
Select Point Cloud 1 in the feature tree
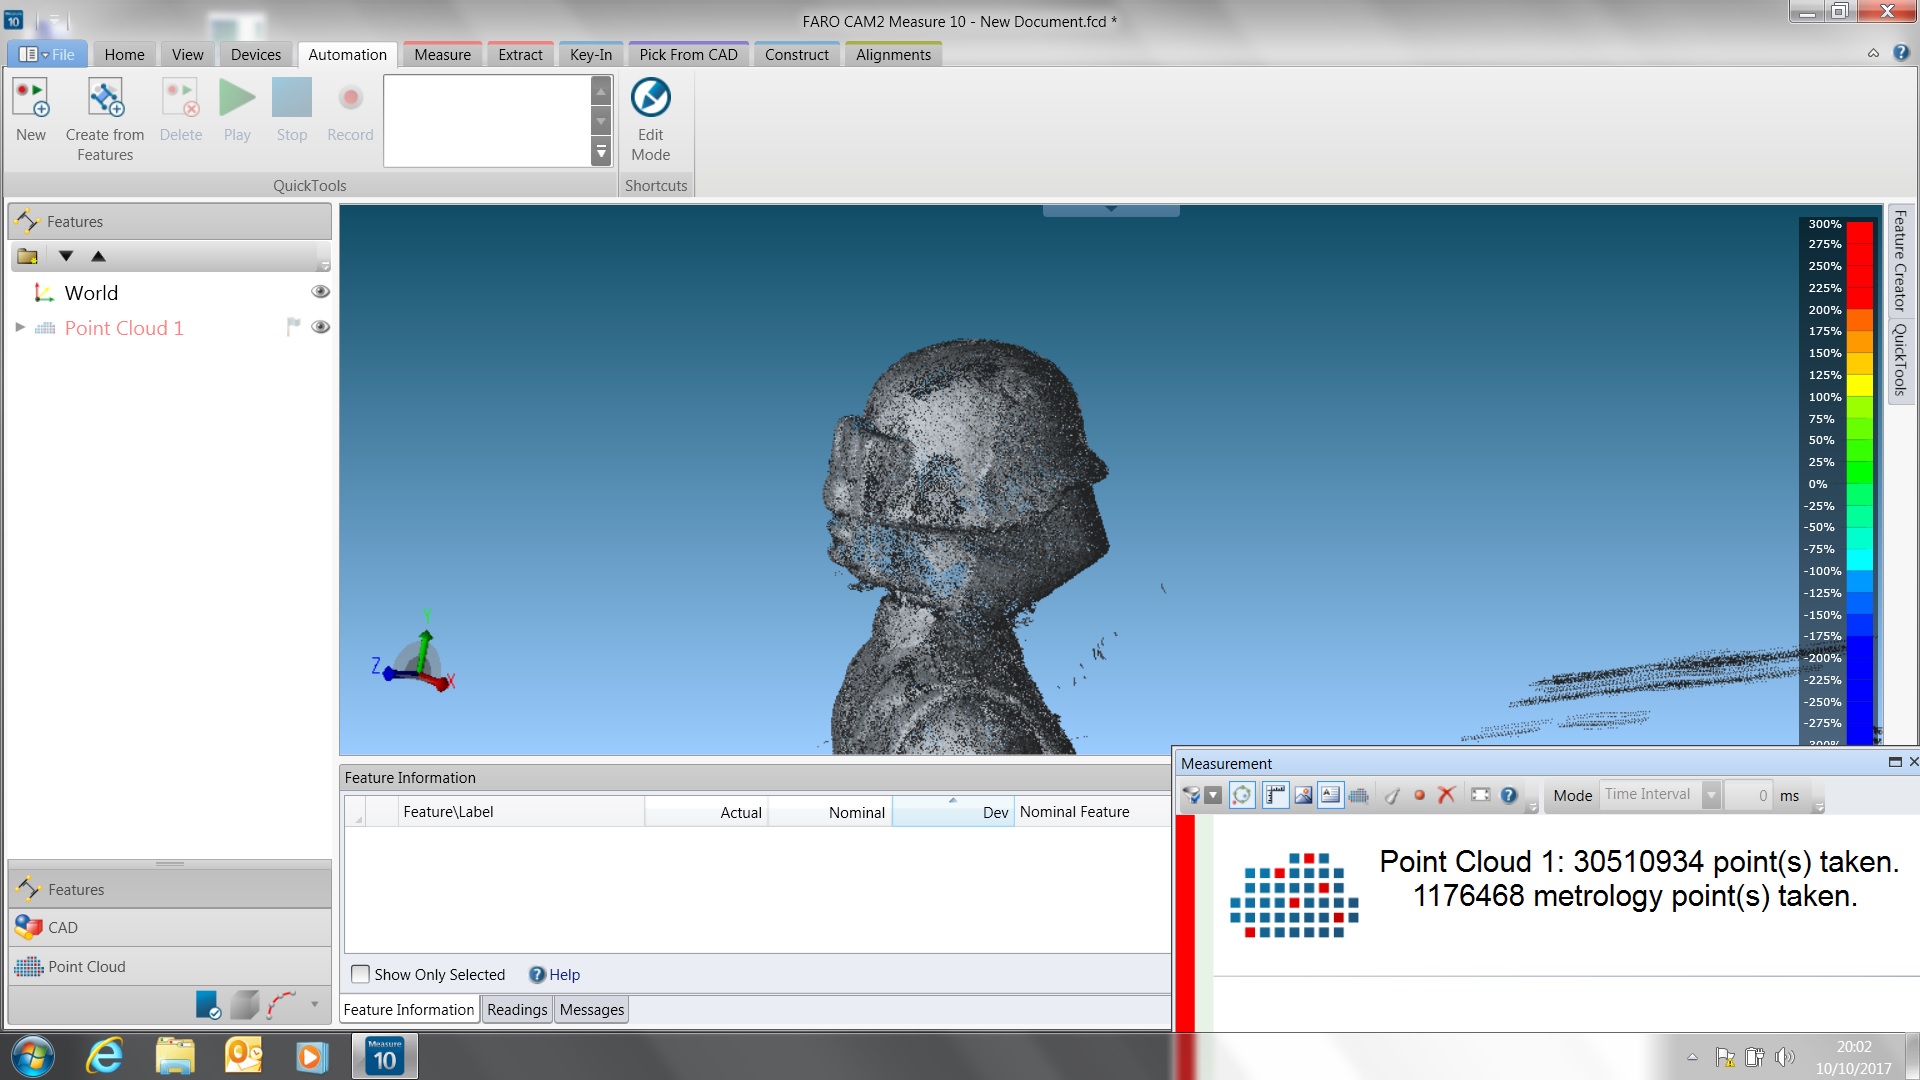pyautogui.click(x=124, y=328)
